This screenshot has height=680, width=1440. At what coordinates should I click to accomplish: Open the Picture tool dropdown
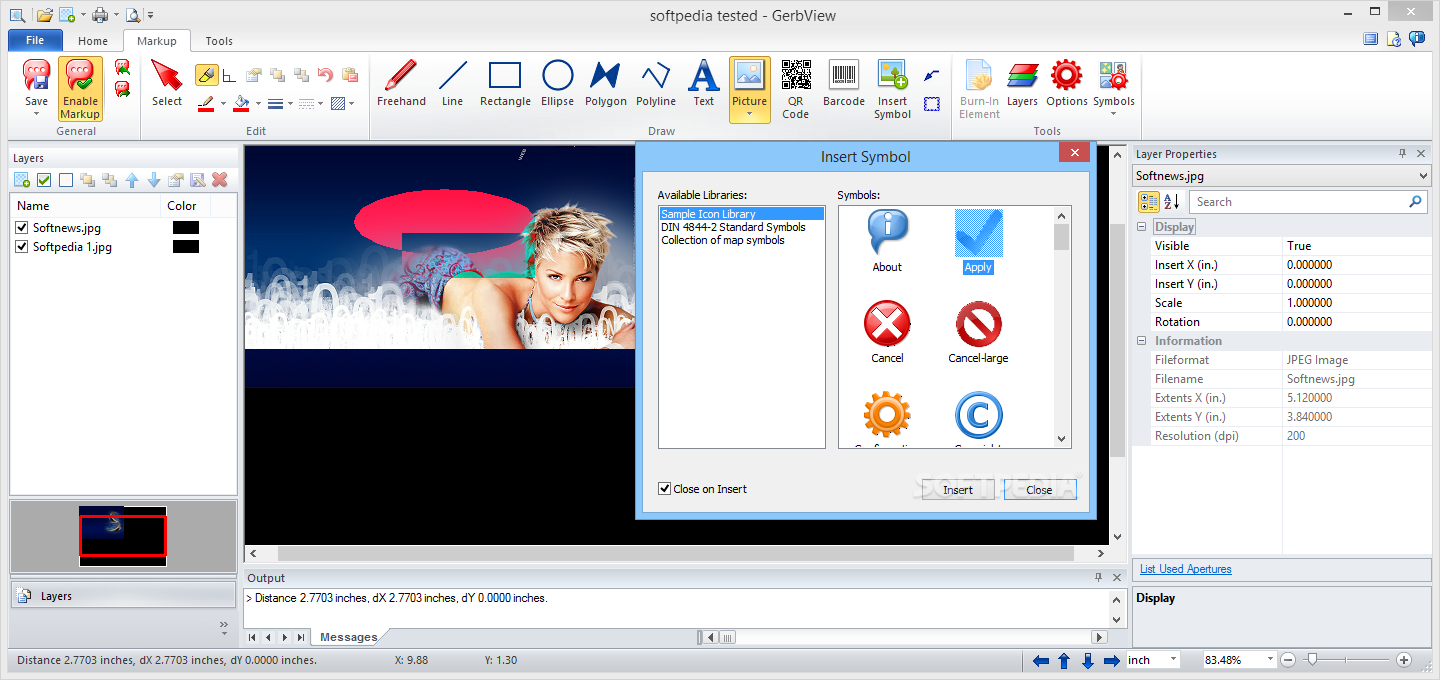point(749,115)
